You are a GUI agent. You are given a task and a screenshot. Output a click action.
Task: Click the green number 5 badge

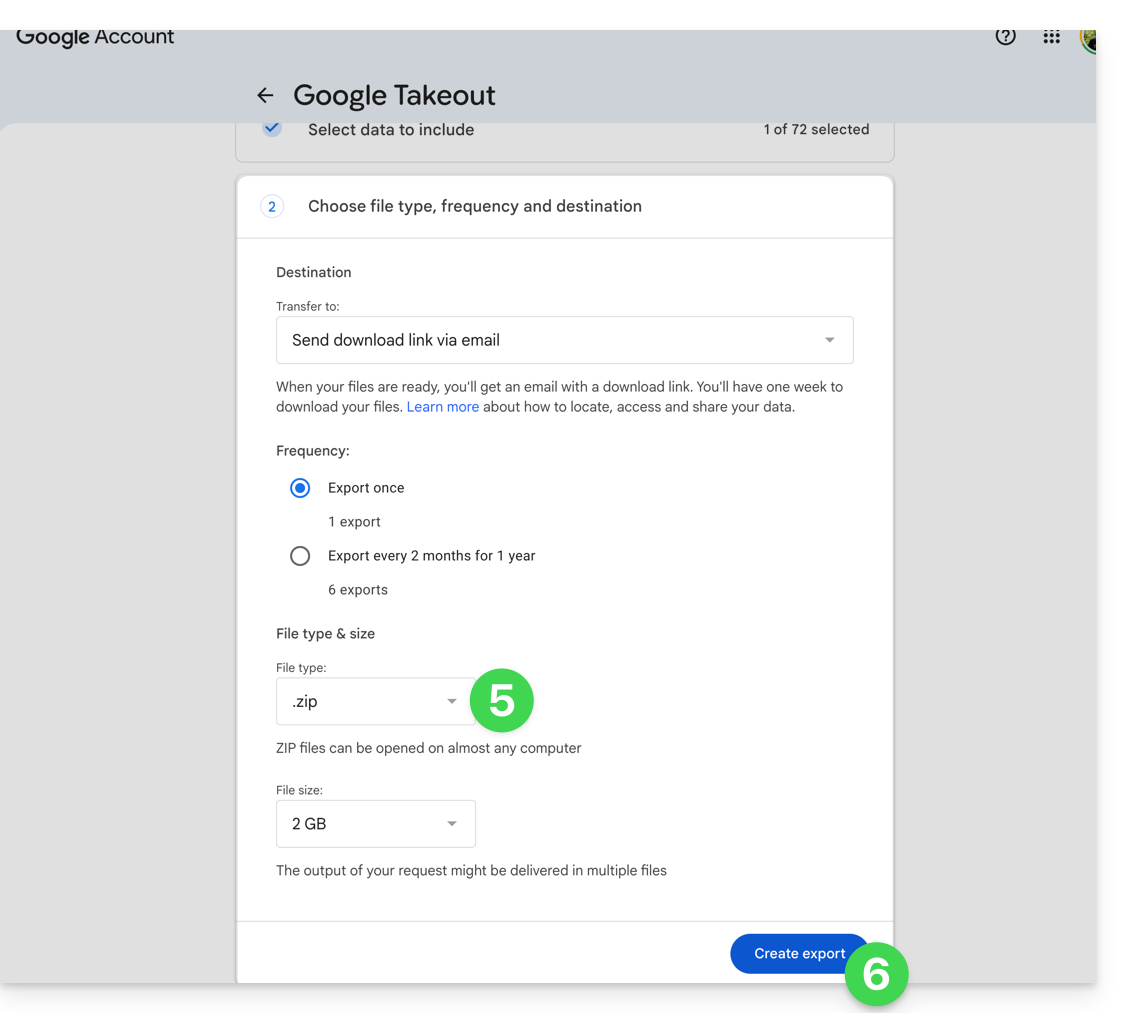click(x=501, y=701)
